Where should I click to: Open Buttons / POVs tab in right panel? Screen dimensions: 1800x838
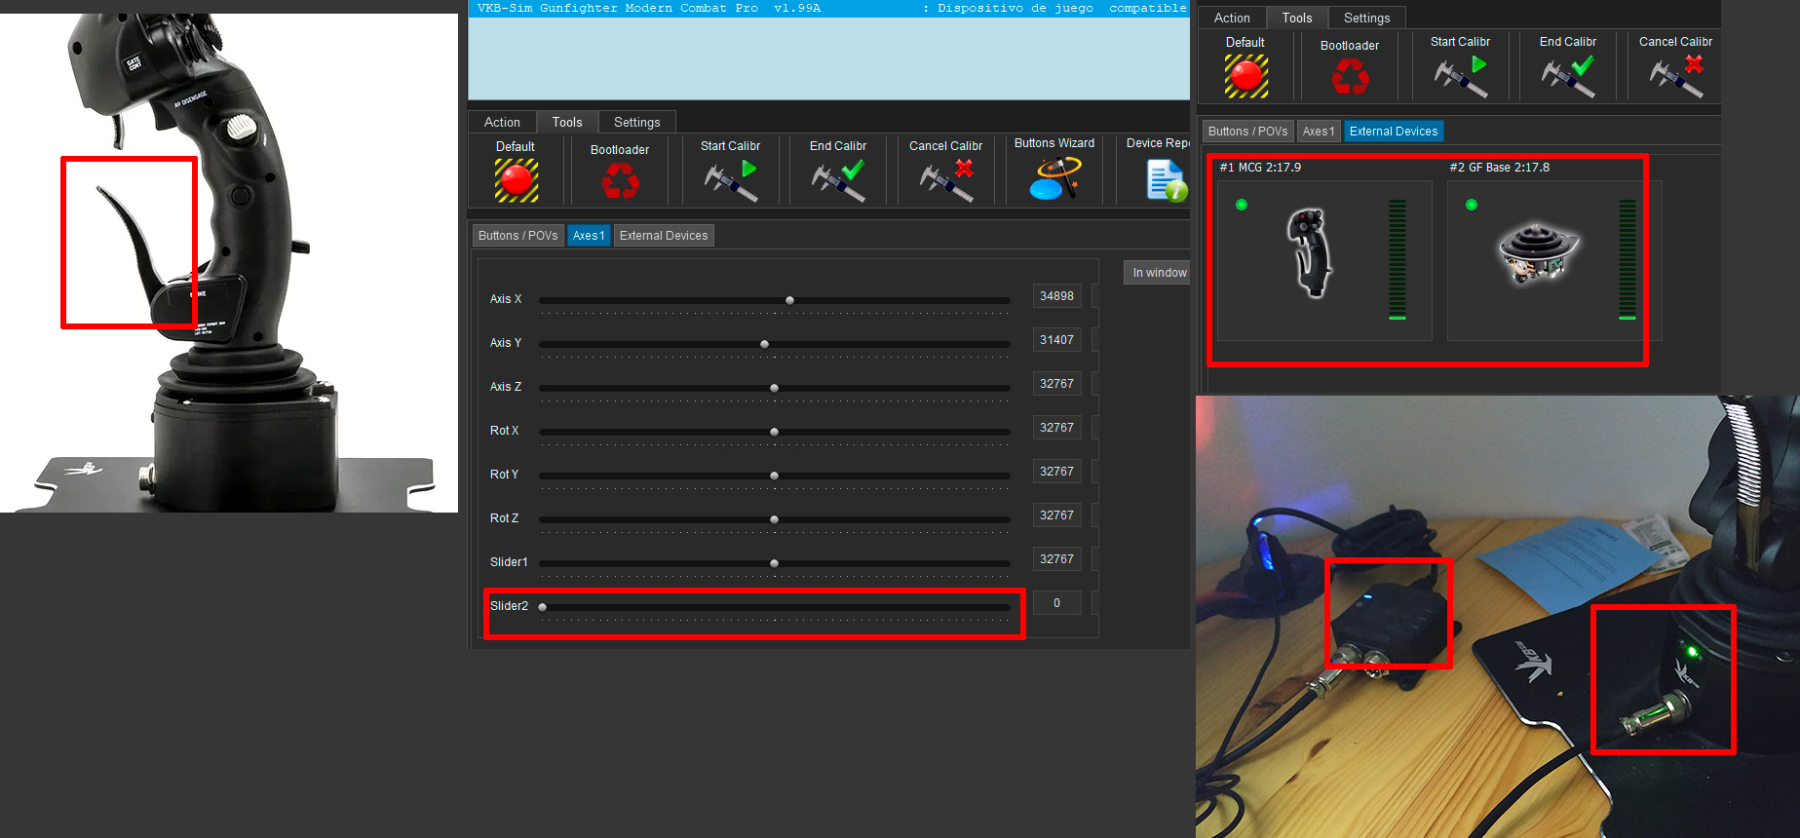click(x=1248, y=131)
